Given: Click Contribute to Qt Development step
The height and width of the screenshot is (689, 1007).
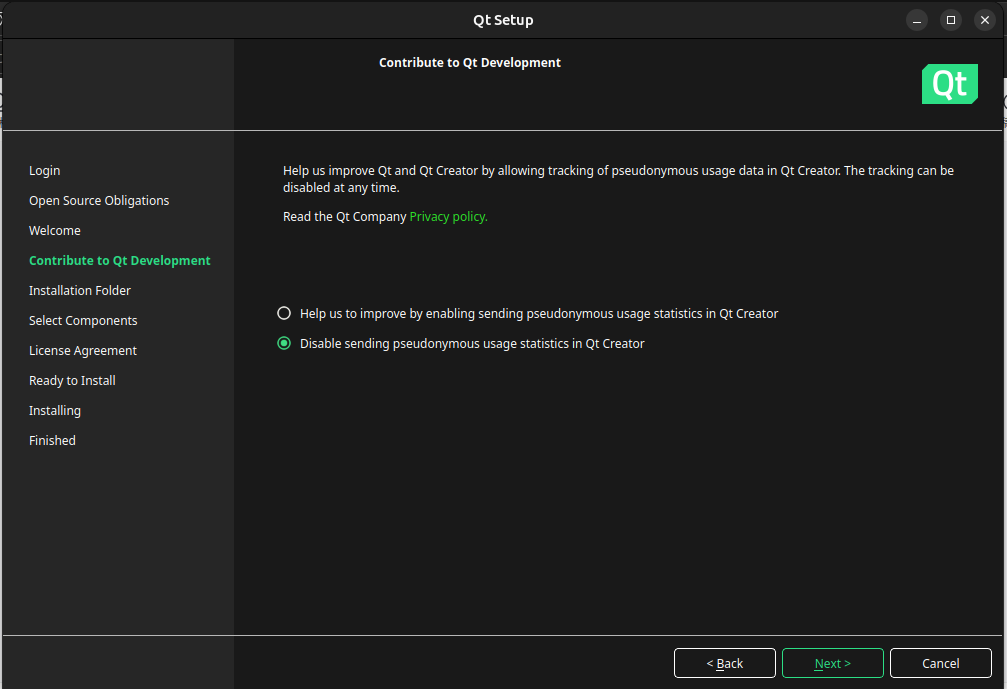Looking at the screenshot, I should pos(120,261).
